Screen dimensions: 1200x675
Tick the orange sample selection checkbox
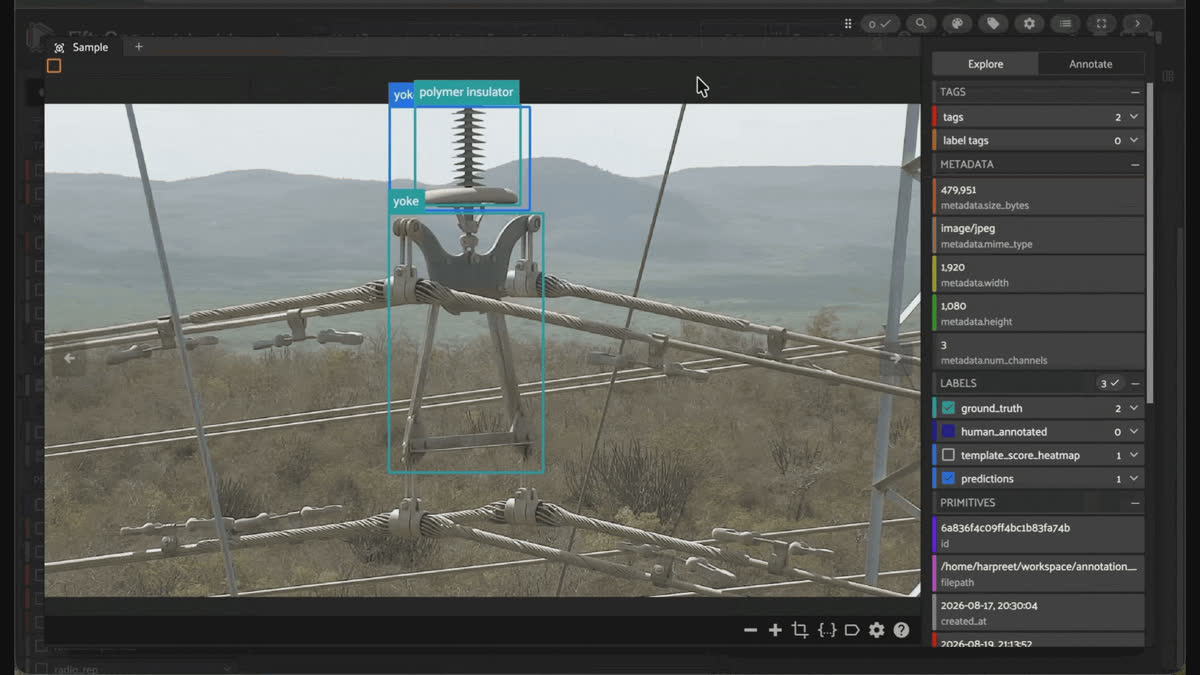(x=54, y=66)
